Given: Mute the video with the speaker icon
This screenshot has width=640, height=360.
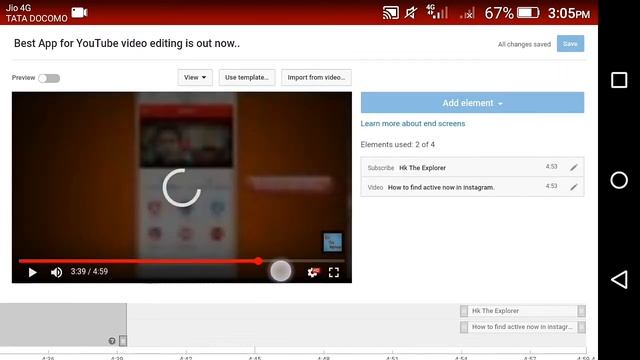Looking at the screenshot, I should click(56, 272).
